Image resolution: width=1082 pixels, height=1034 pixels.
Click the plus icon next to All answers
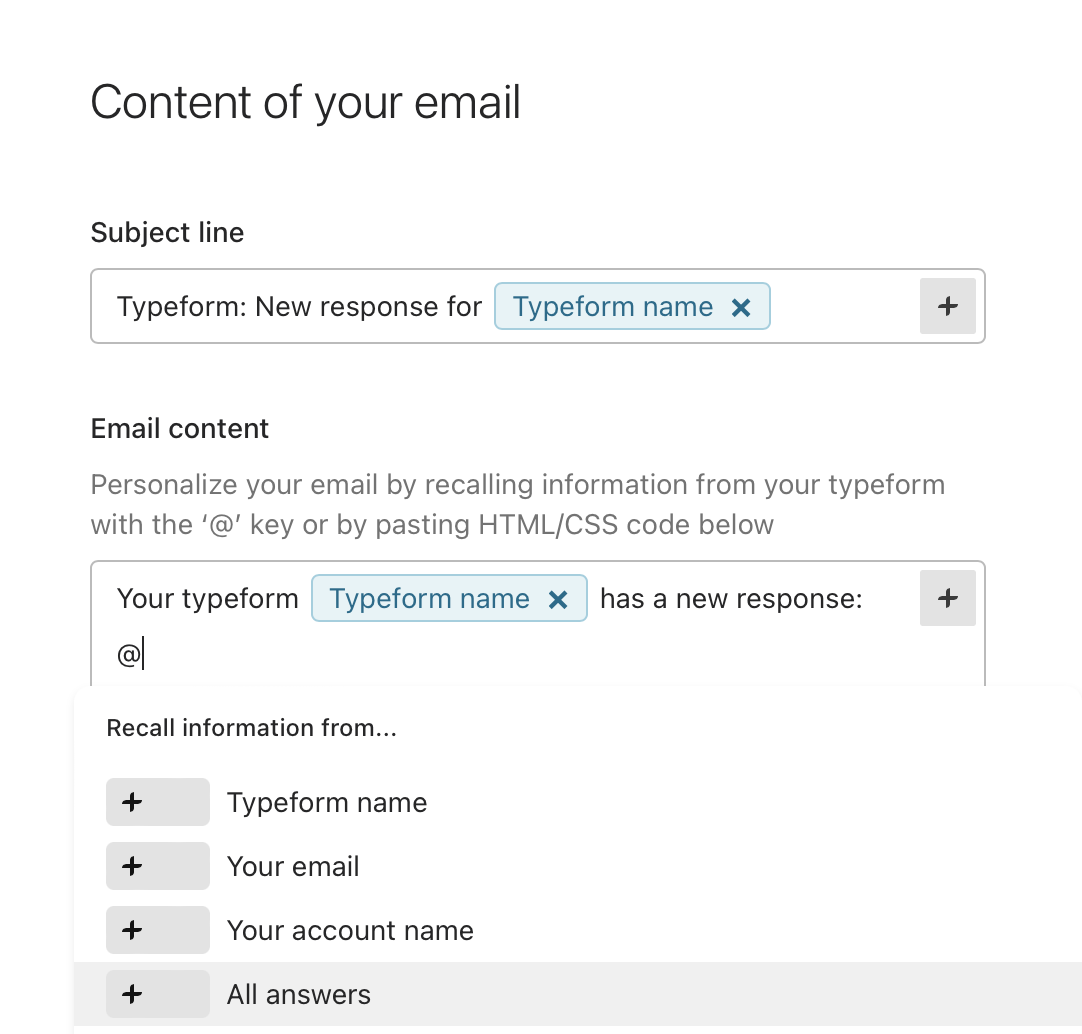click(x=157, y=993)
